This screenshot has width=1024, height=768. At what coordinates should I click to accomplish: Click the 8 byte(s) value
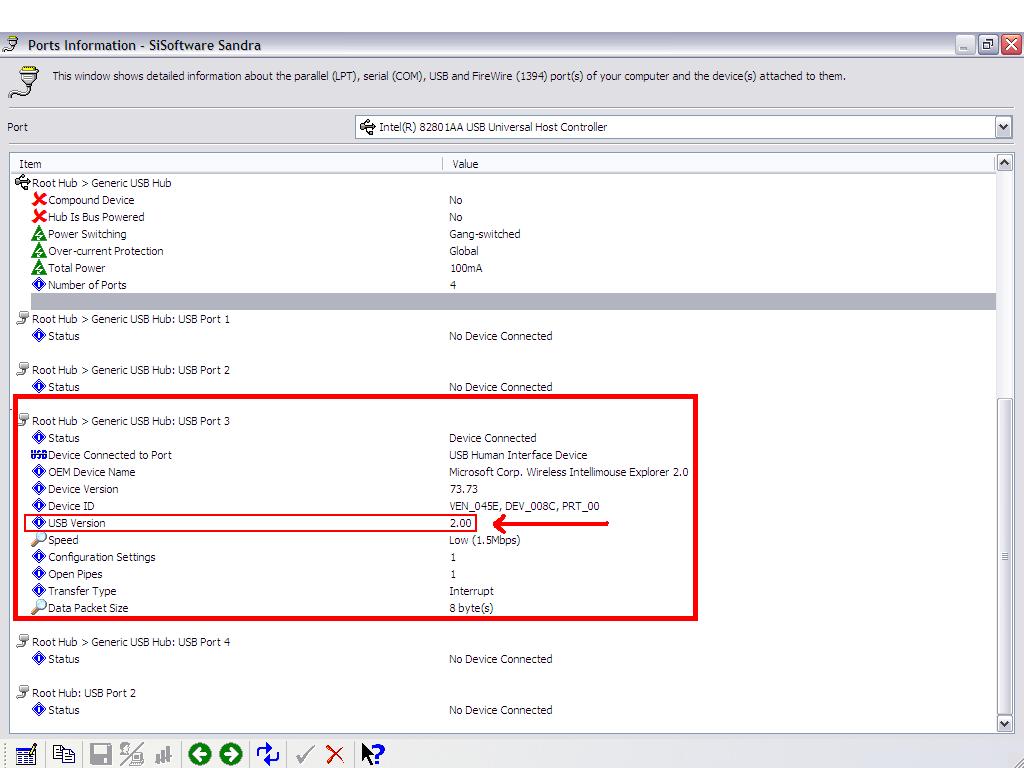point(471,607)
